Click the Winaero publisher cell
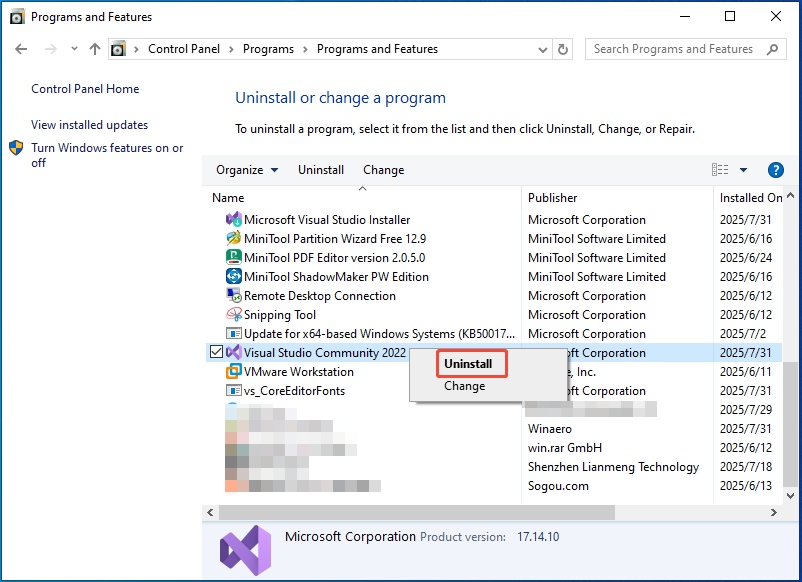 coord(550,429)
